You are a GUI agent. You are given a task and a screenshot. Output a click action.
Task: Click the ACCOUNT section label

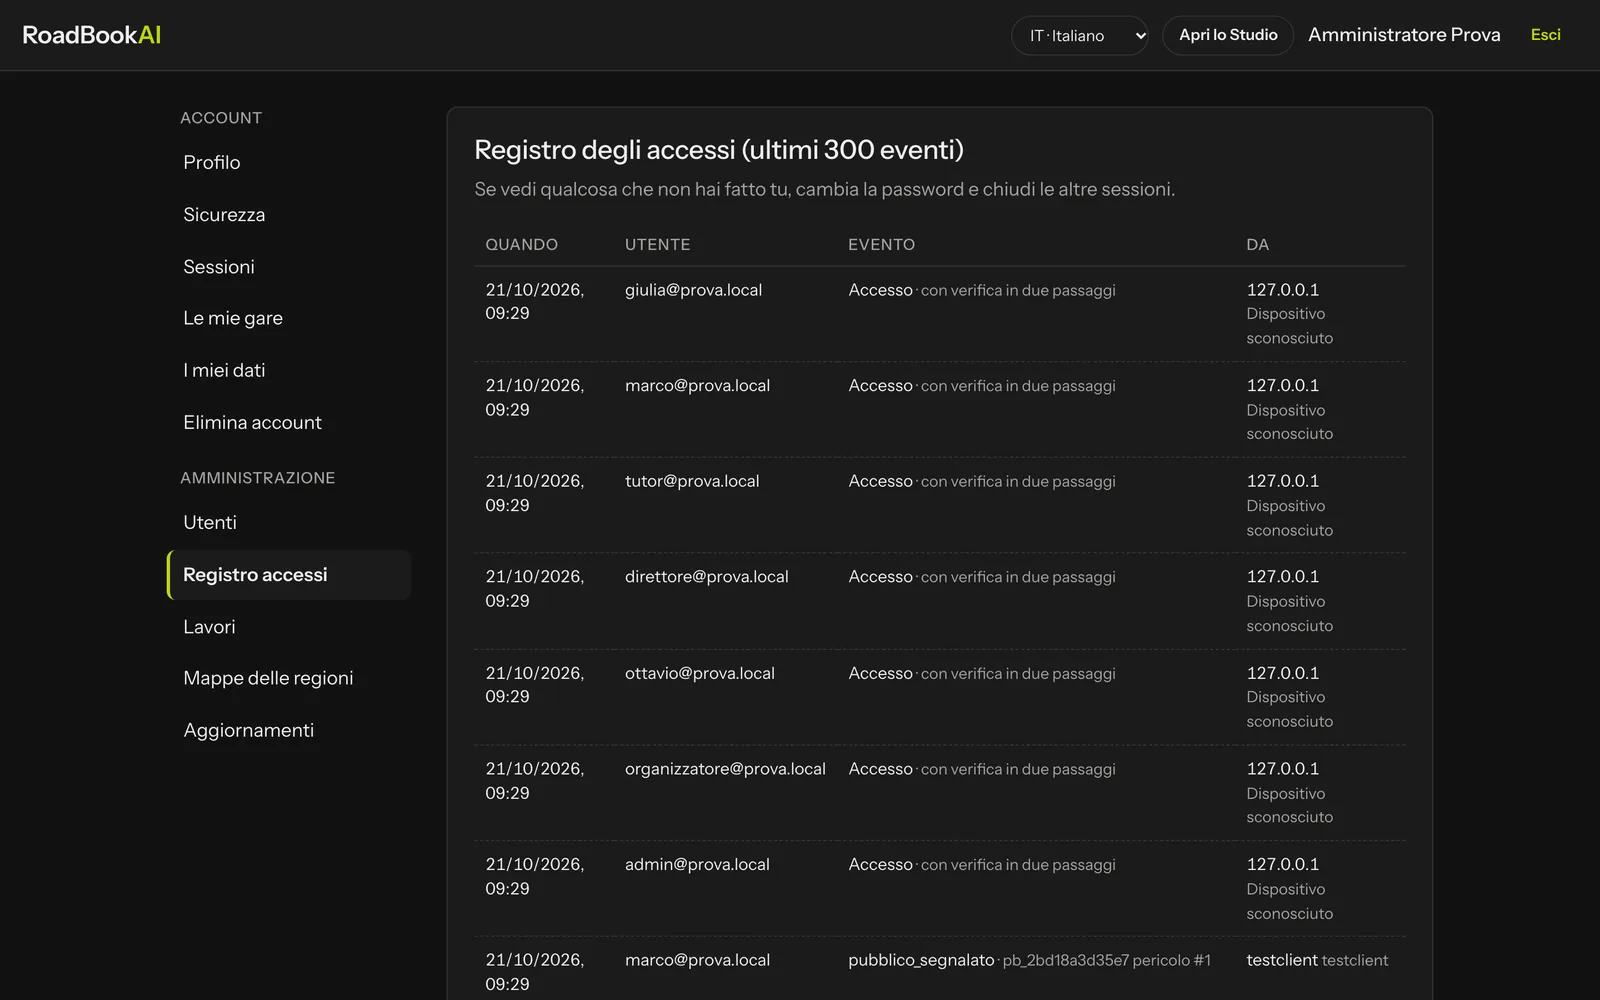[x=221, y=118]
